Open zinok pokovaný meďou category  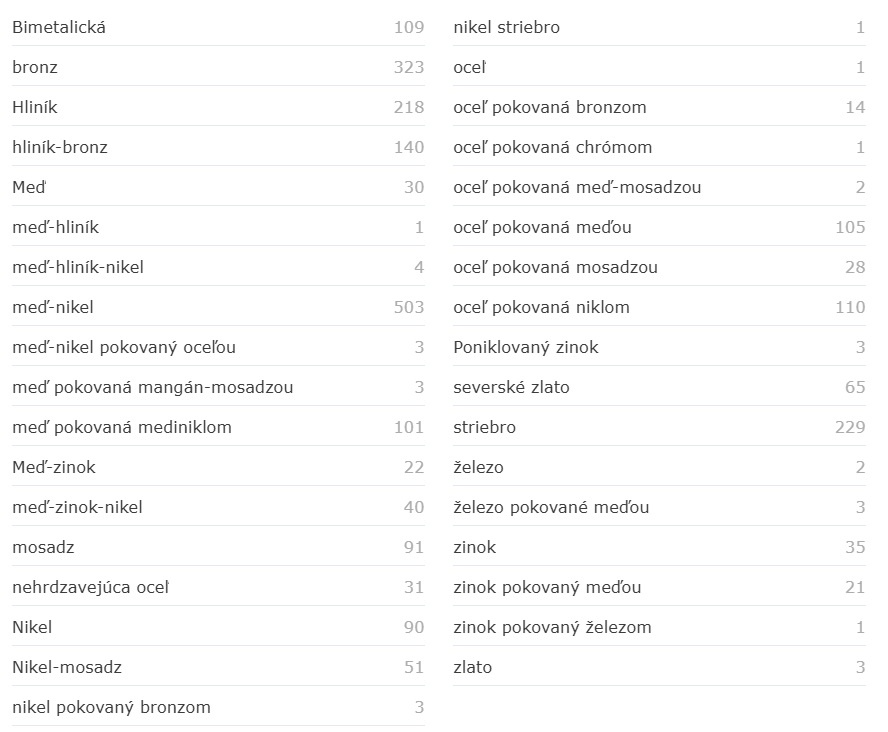point(547,587)
